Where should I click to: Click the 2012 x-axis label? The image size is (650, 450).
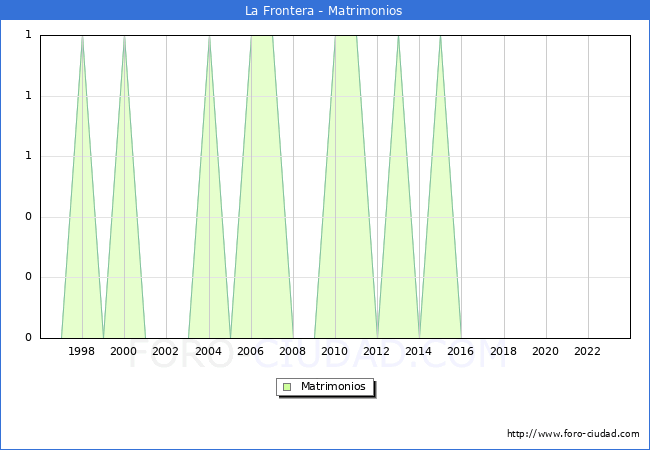point(377,351)
